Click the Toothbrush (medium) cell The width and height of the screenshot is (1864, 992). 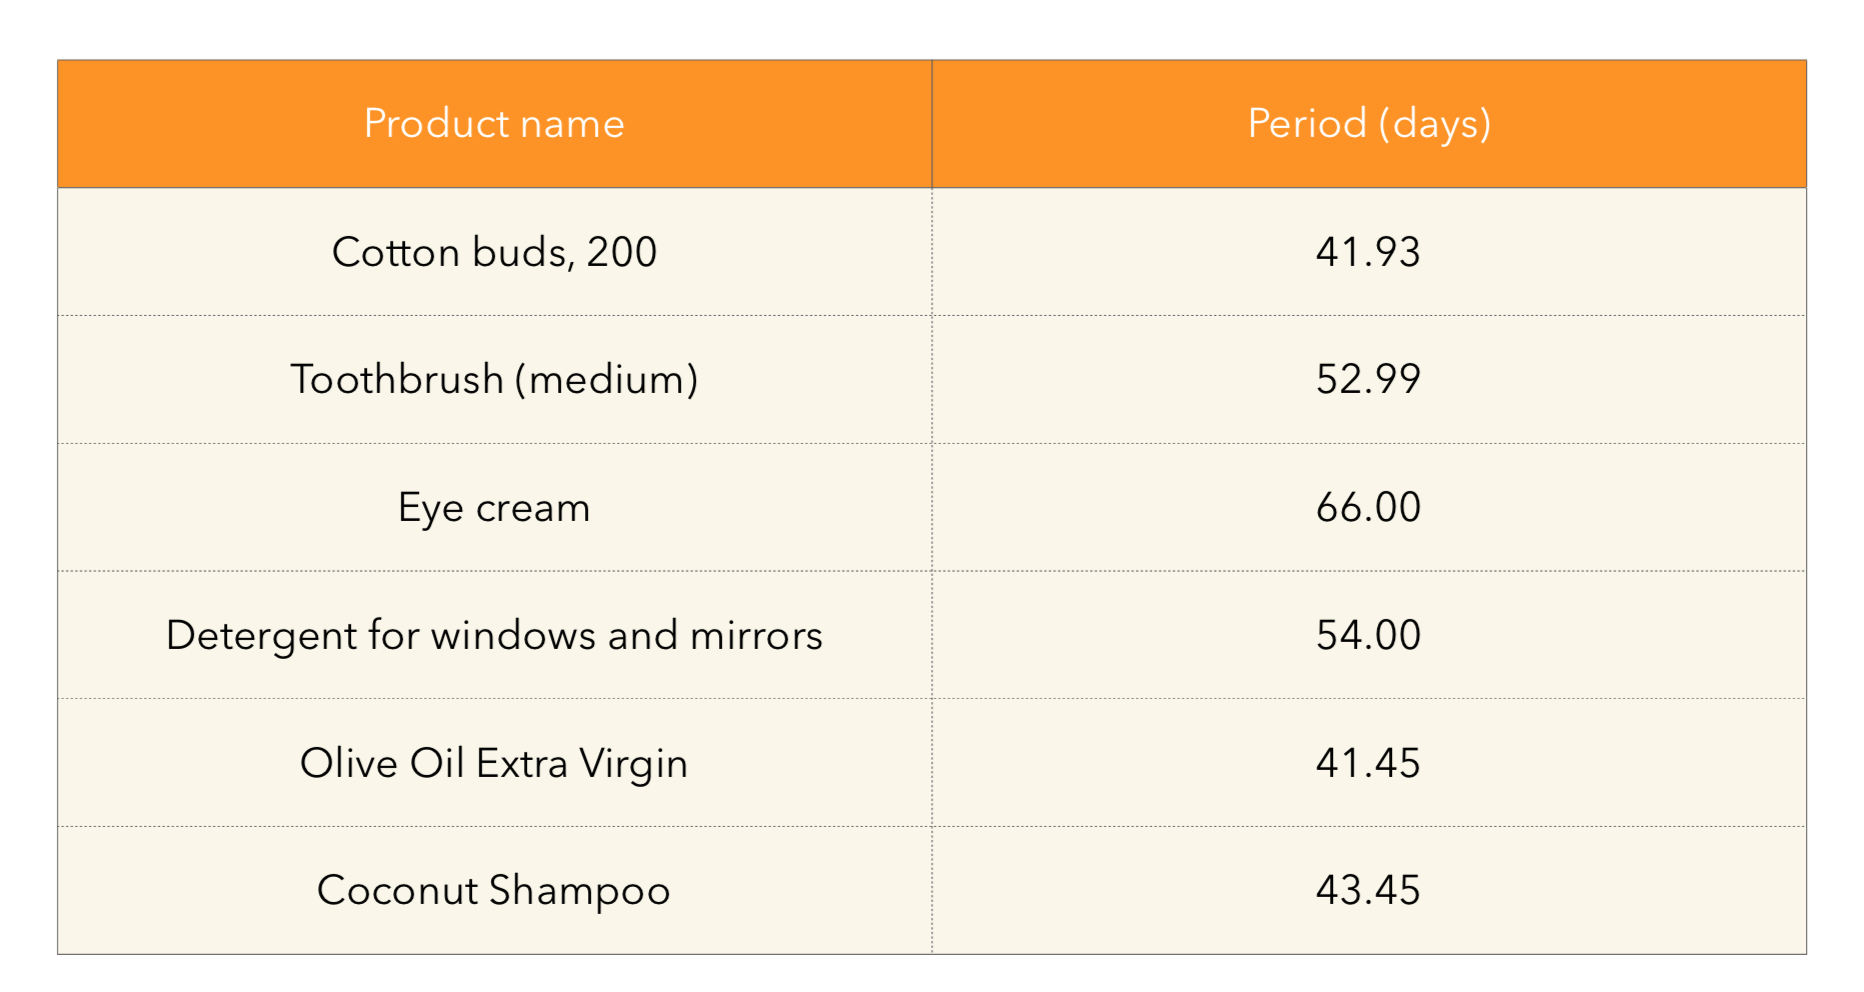494,380
